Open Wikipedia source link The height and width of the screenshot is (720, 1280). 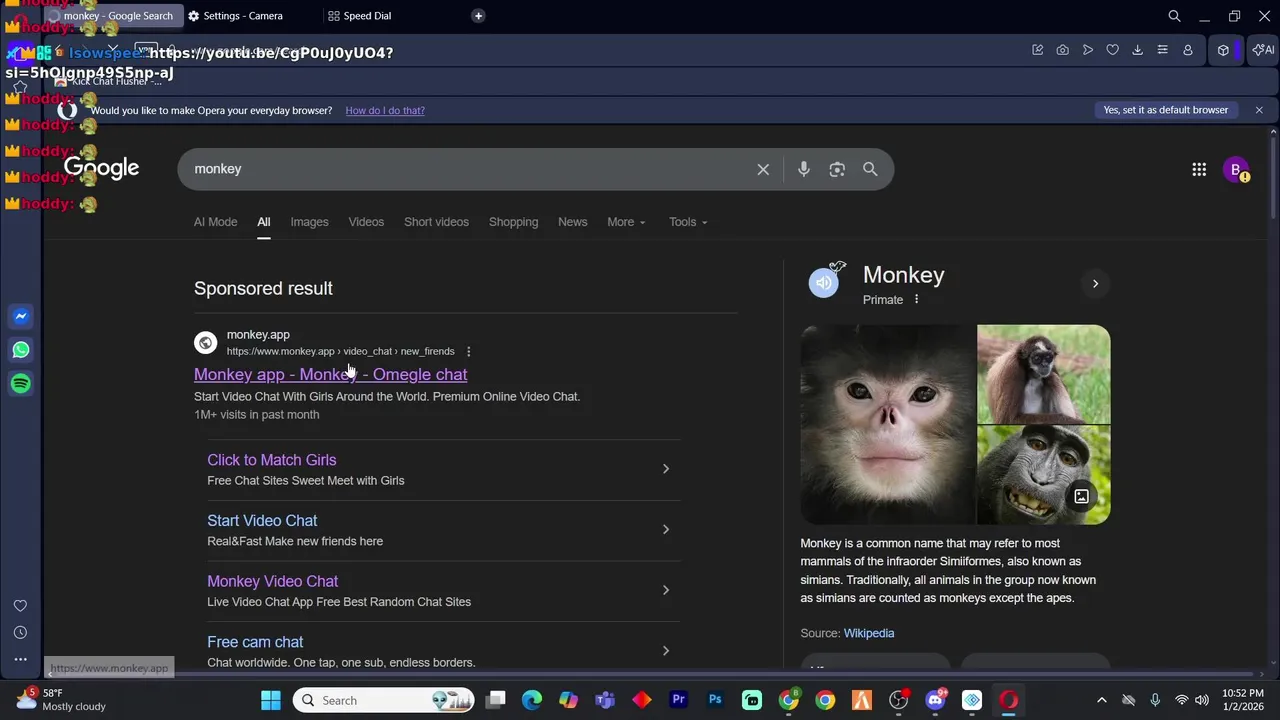869,633
